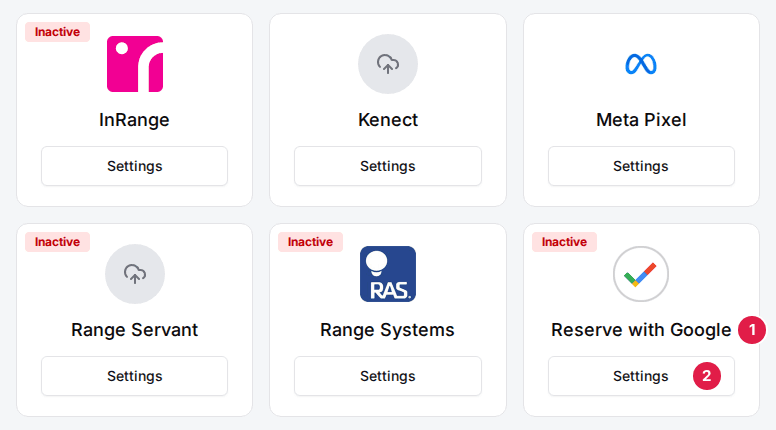Click the Kenect cloud upload icon
The height and width of the screenshot is (430, 776).
point(388,64)
